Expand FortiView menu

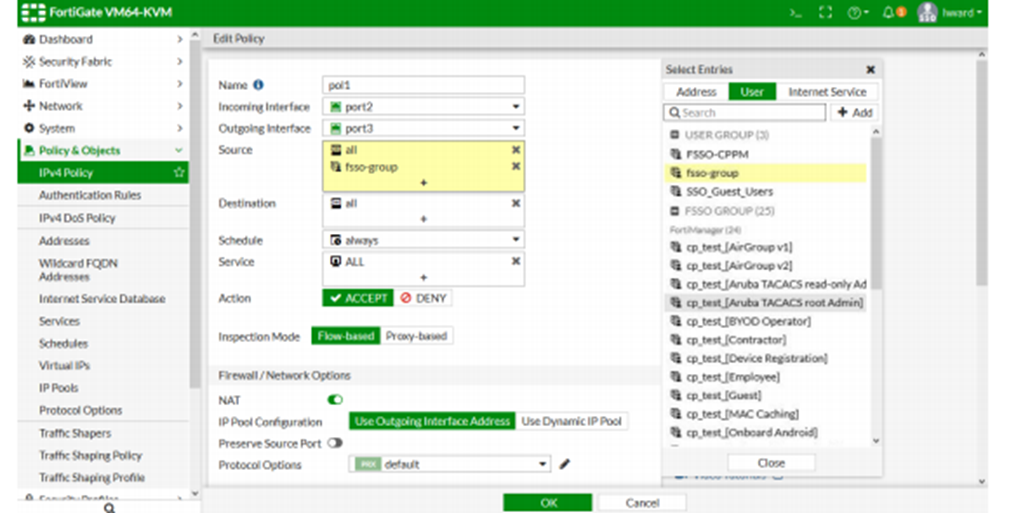point(103,84)
